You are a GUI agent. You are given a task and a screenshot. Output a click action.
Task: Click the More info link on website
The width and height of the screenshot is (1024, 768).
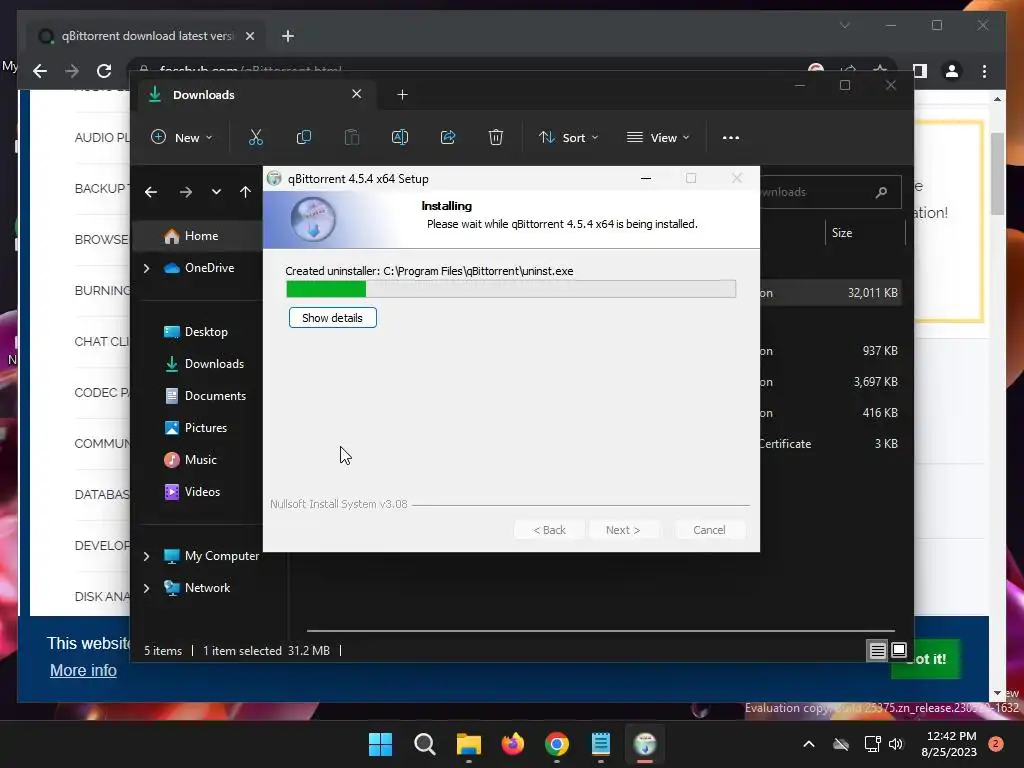84,671
